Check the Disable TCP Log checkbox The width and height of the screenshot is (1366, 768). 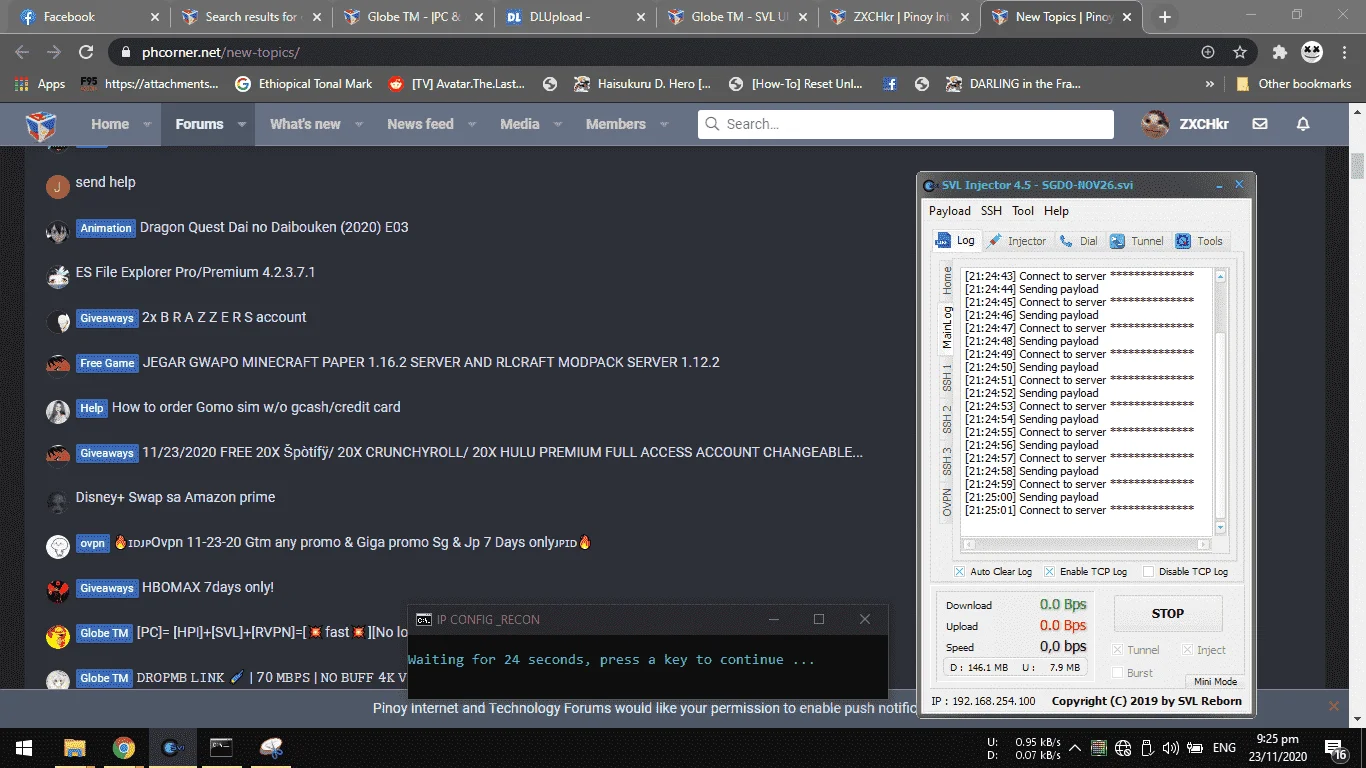pos(1149,572)
